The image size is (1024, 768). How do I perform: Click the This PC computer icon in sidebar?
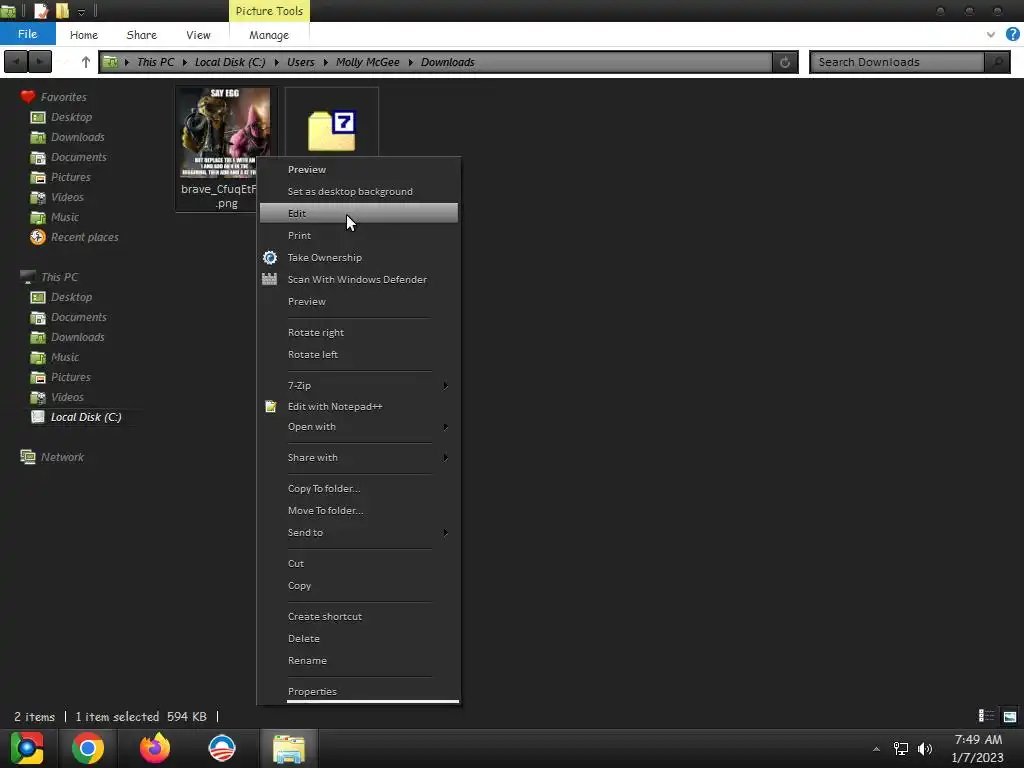pos(27,277)
